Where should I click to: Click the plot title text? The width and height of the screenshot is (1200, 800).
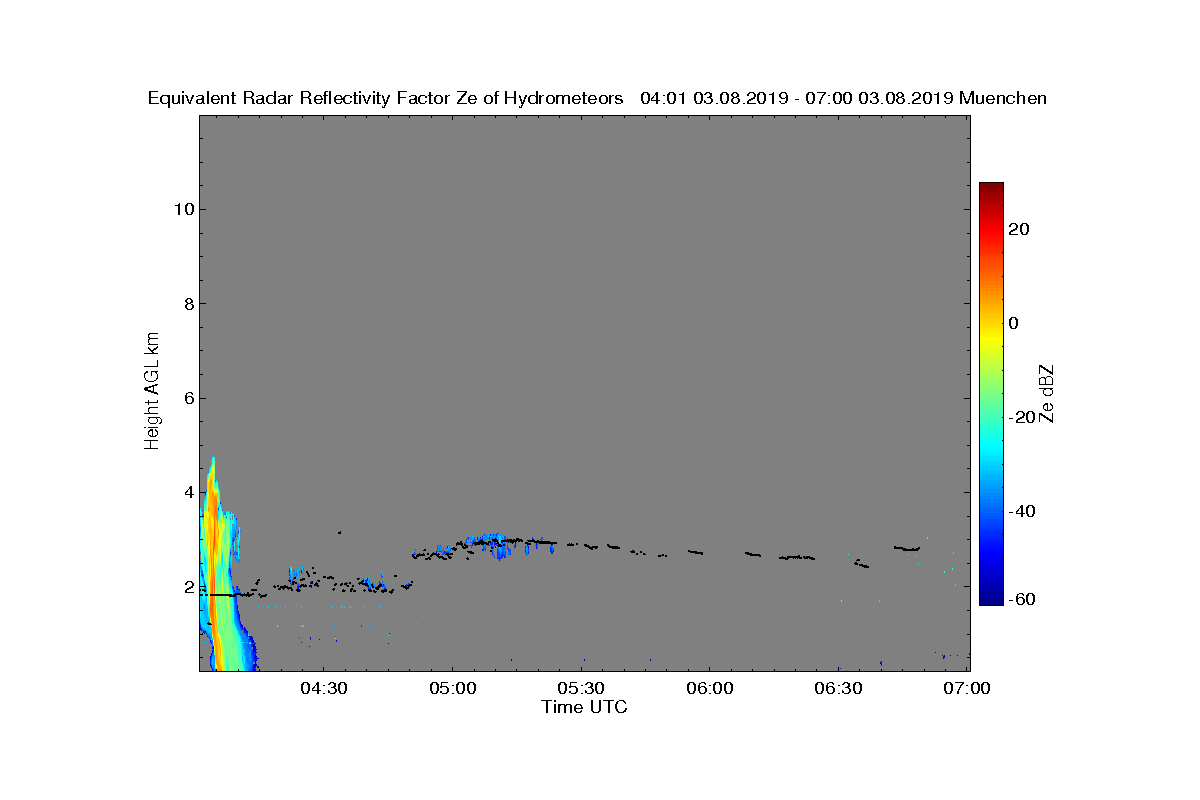coord(597,98)
